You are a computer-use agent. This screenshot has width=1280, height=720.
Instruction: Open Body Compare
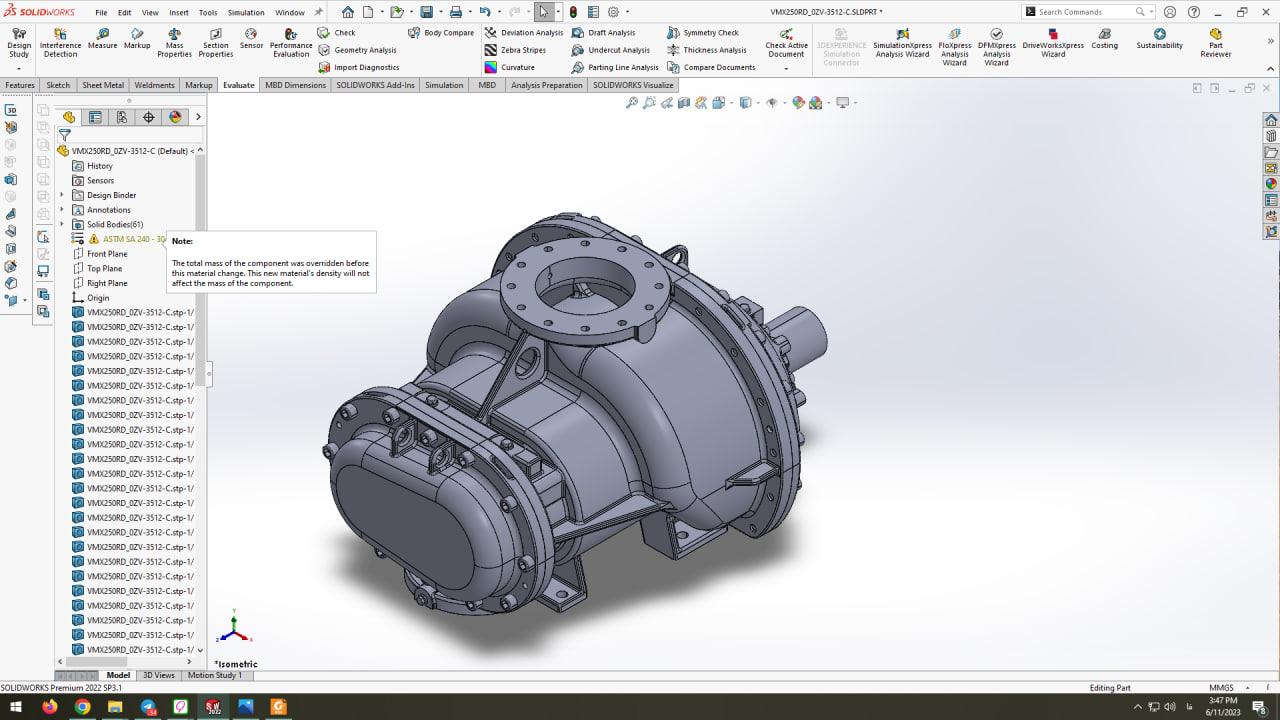441,33
